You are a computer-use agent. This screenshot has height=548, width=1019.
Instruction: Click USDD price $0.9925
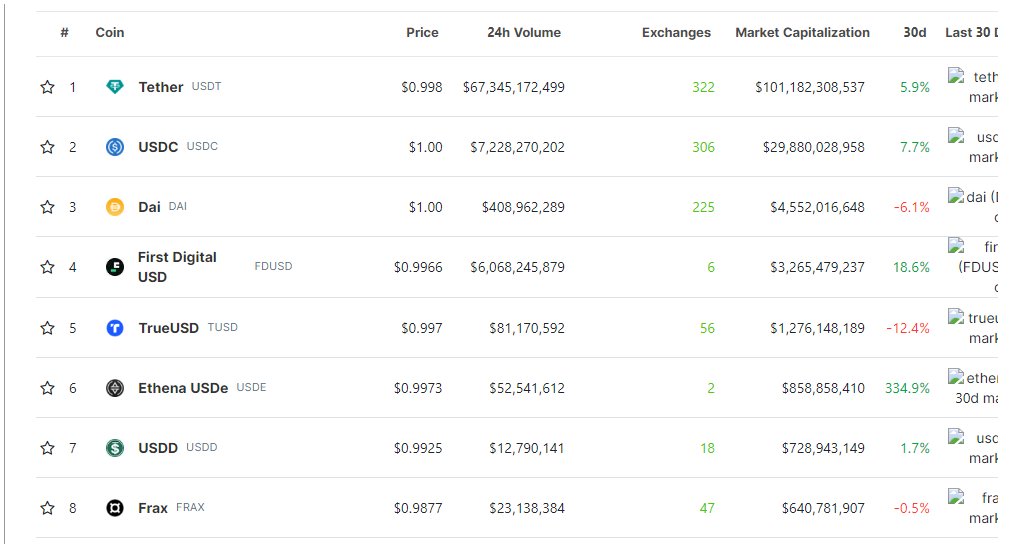pyautogui.click(x=418, y=448)
